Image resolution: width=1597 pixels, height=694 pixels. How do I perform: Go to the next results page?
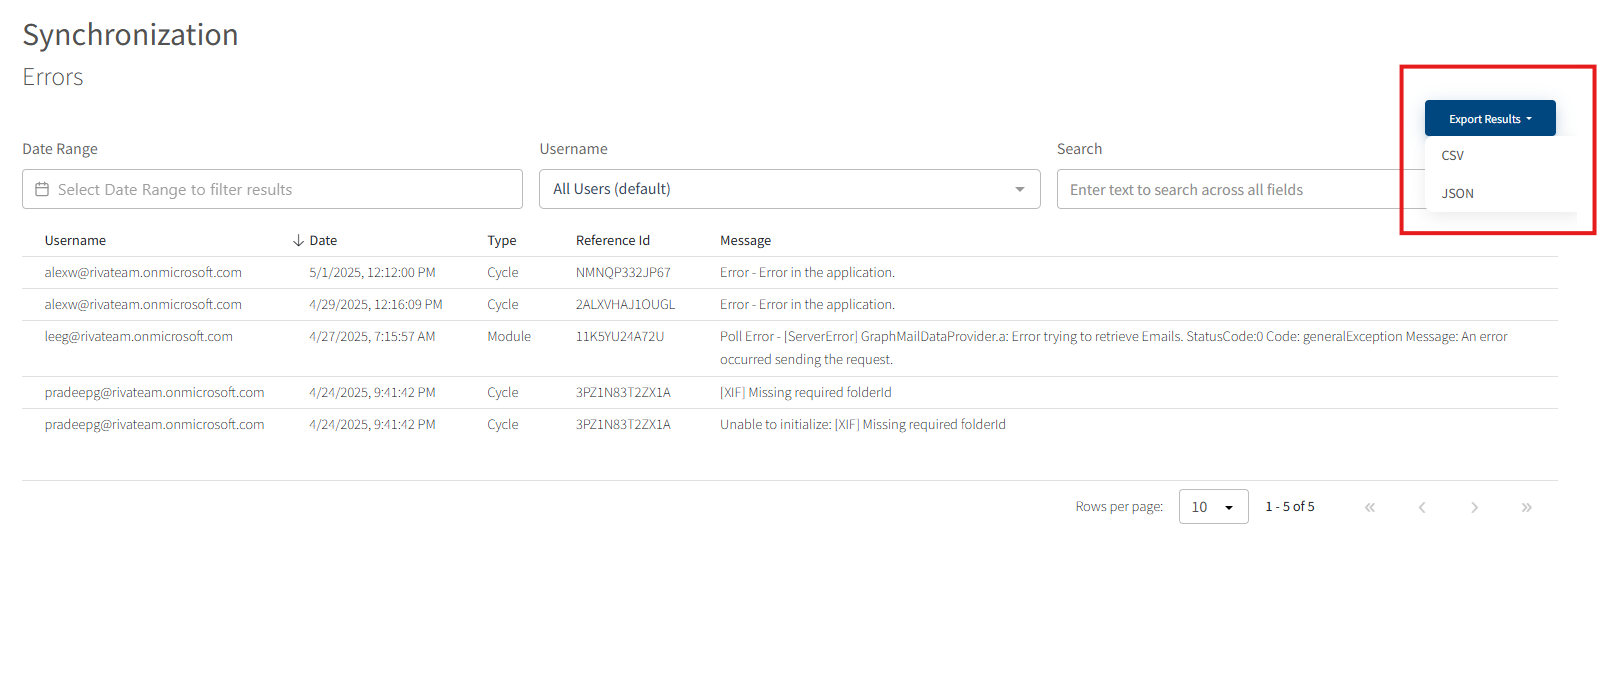click(x=1474, y=507)
